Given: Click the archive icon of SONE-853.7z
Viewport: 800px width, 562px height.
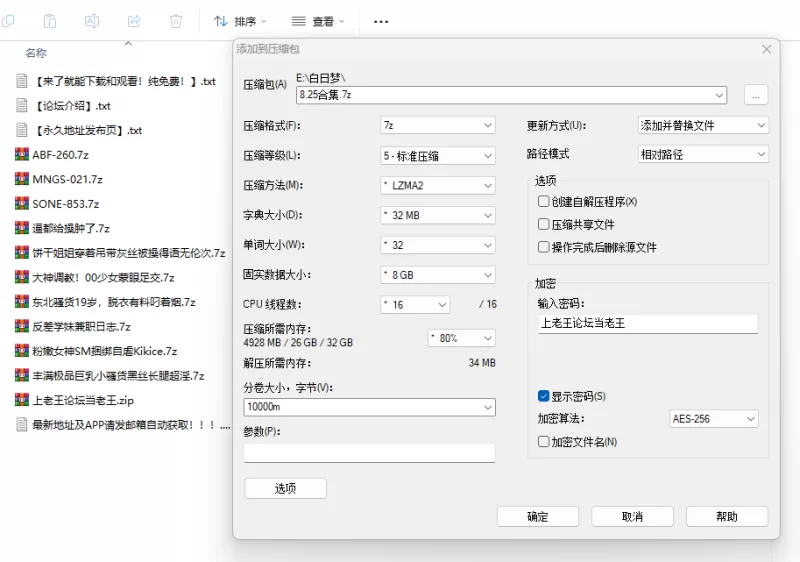Looking at the screenshot, I should pyautogui.click(x=22, y=203).
